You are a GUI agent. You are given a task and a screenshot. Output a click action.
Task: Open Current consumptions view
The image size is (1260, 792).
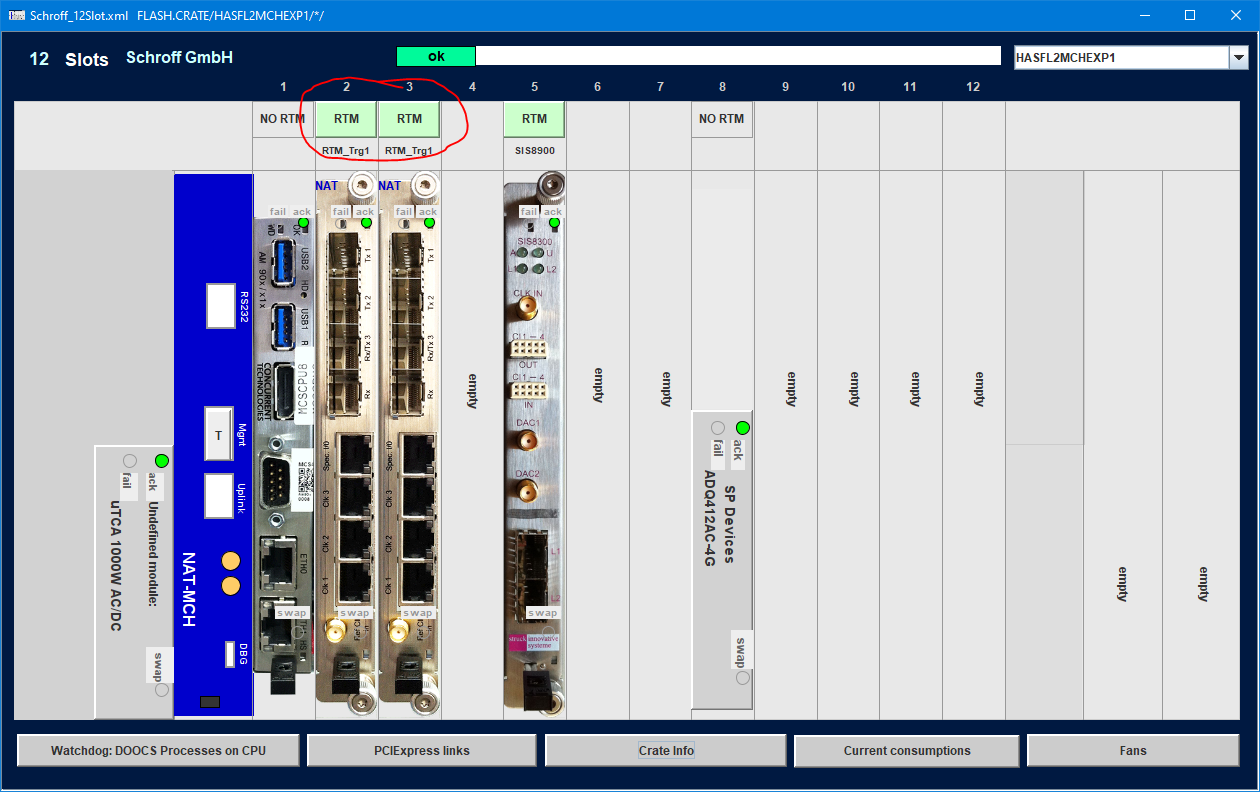907,751
